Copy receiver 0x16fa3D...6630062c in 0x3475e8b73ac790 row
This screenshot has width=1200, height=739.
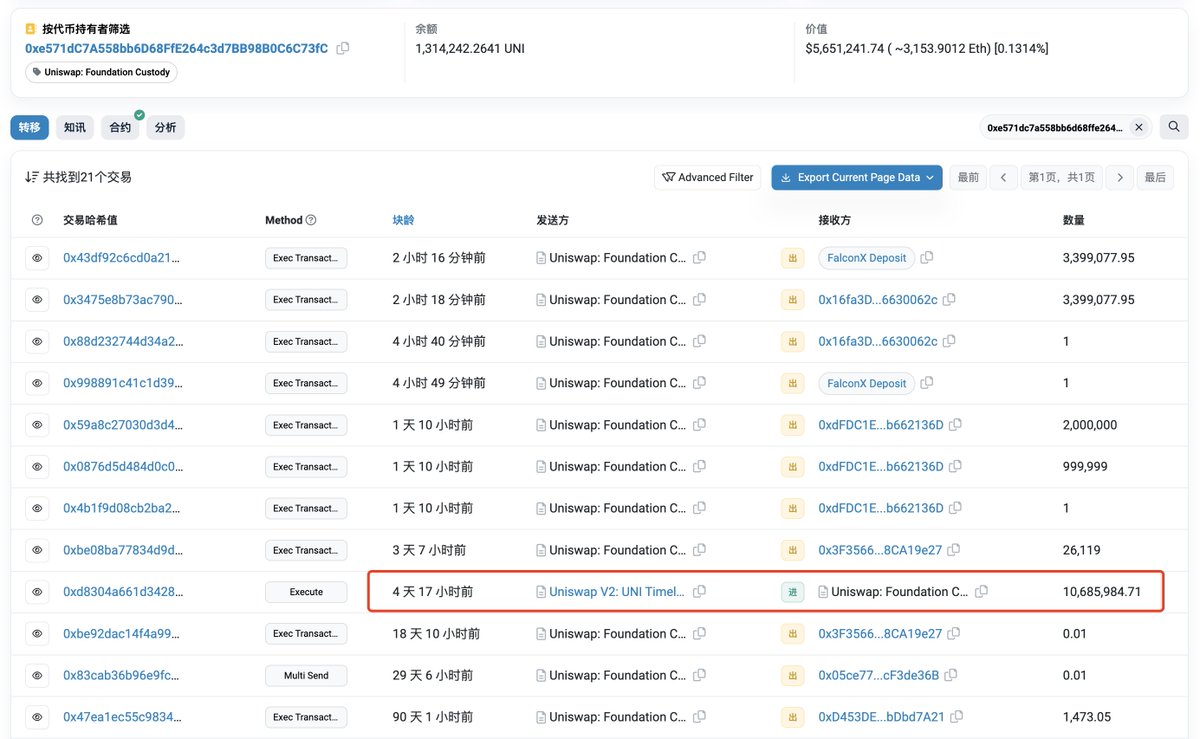[949, 300]
